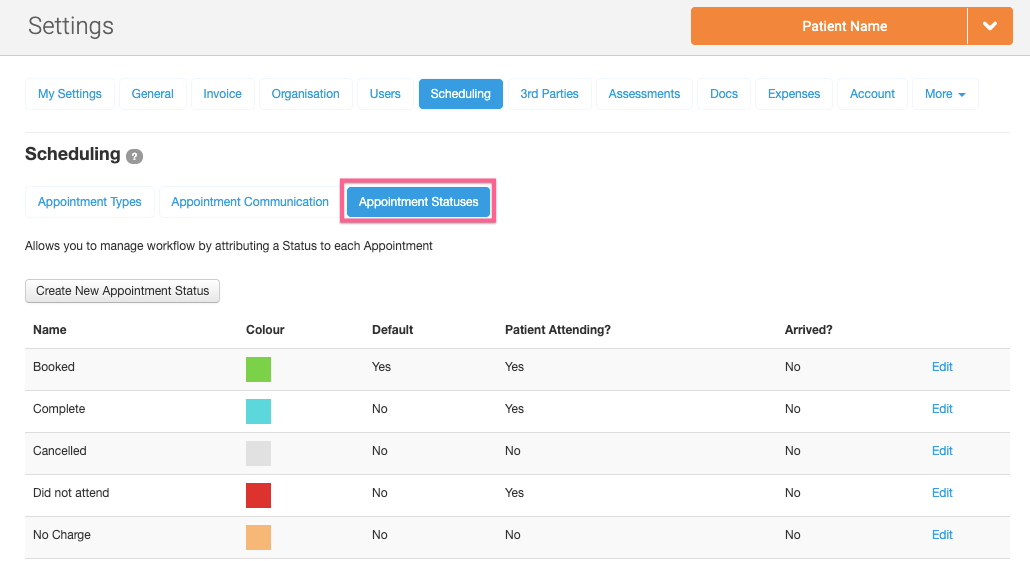Image resolution: width=1030 pixels, height=561 pixels.
Task: Select the Appointment Statuses tab
Action: pos(418,202)
